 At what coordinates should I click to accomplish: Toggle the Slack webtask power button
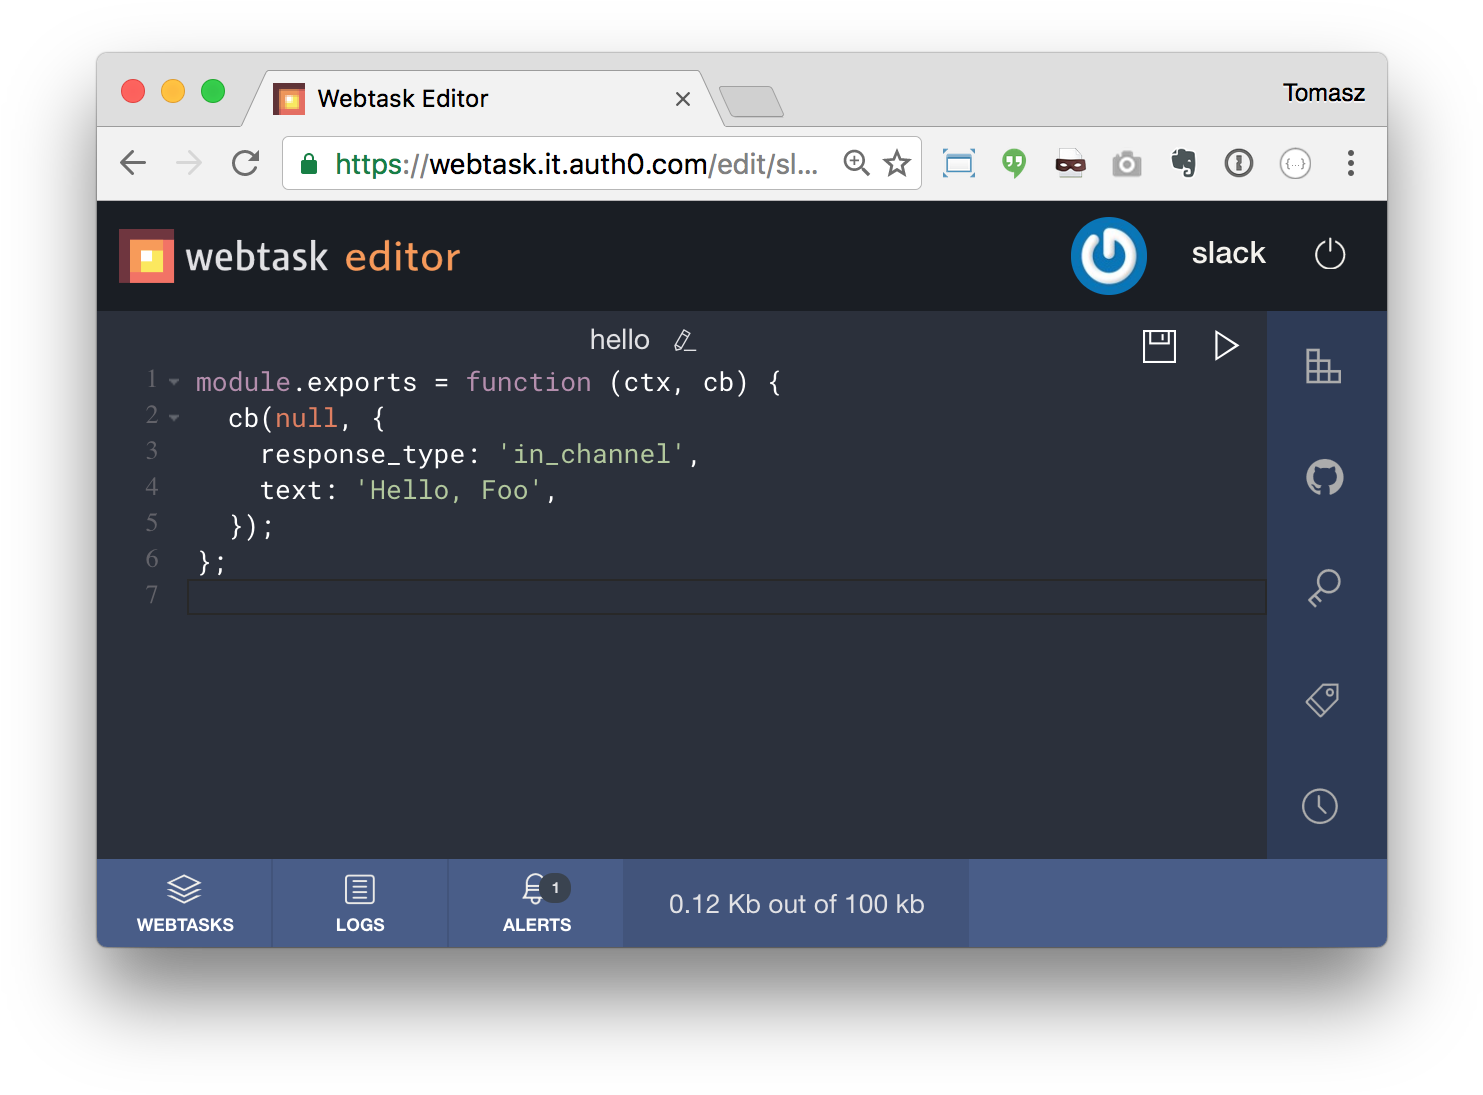click(1109, 256)
